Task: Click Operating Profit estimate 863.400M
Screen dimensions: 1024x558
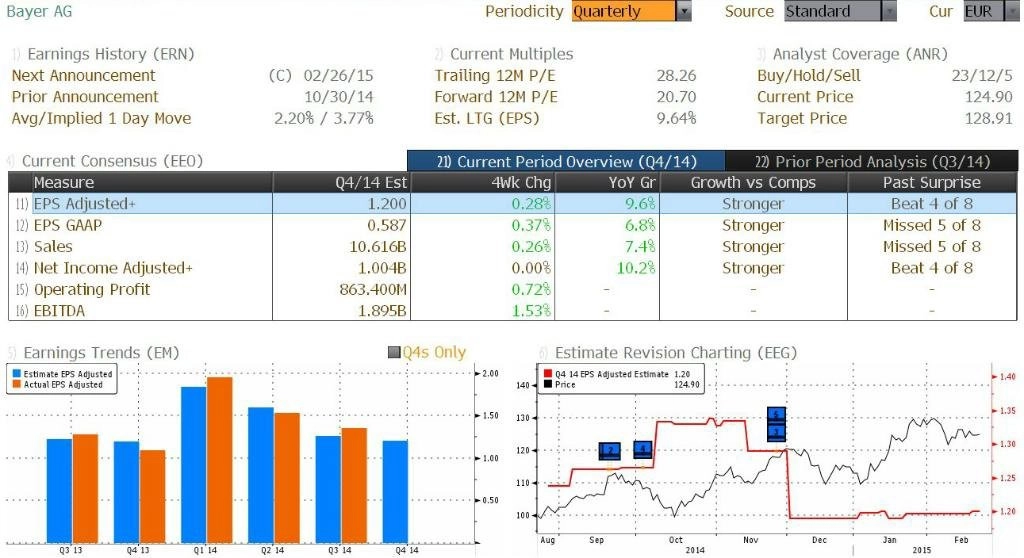Action: [x=373, y=289]
